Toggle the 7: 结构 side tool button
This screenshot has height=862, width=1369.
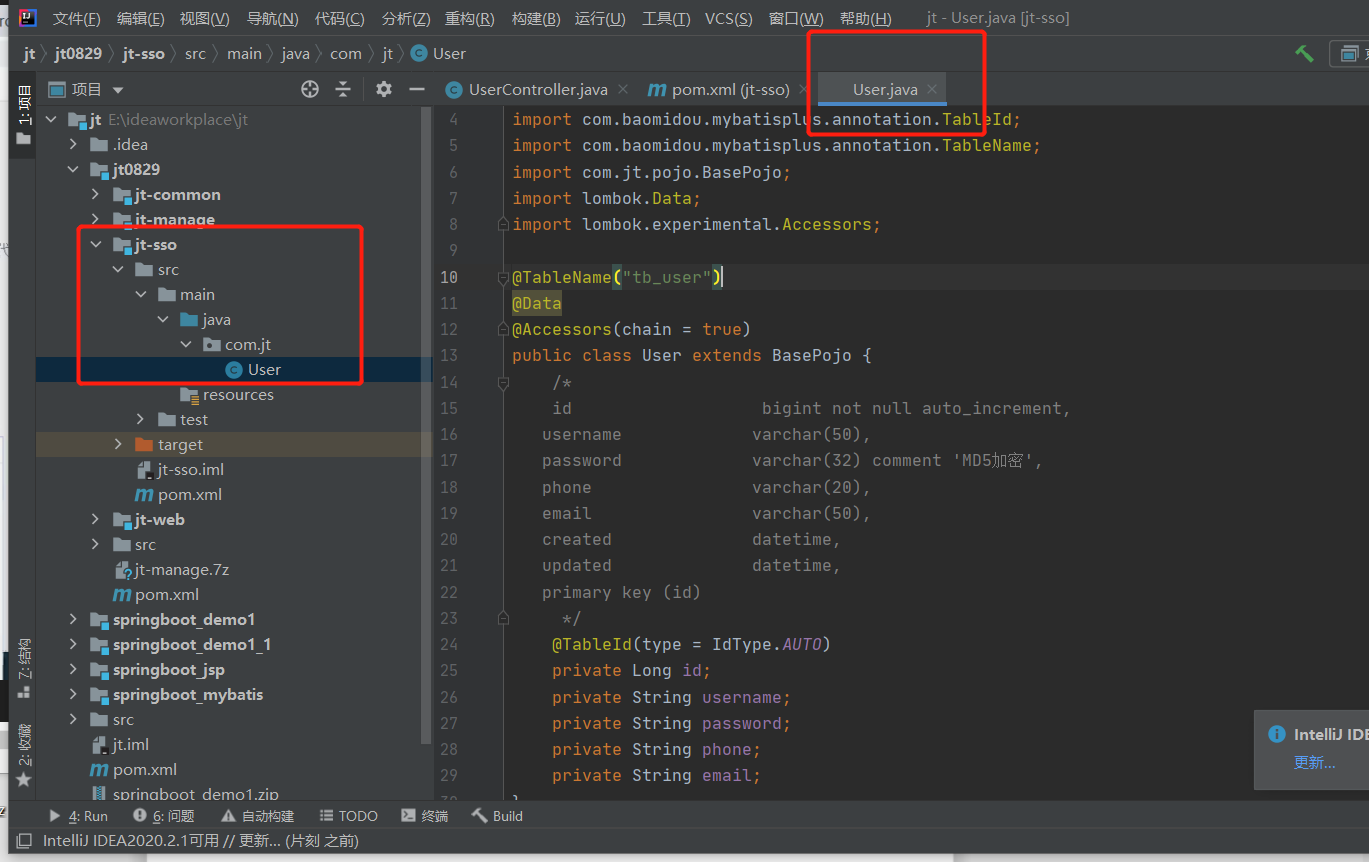click(x=23, y=668)
